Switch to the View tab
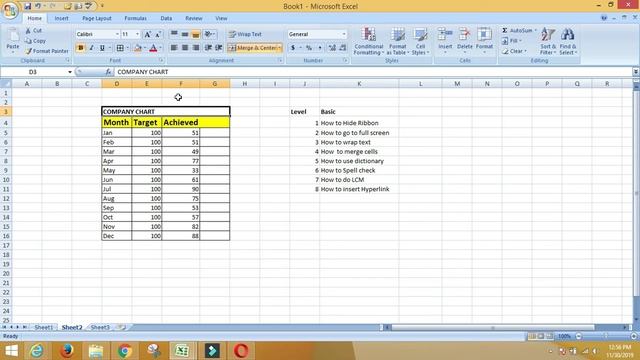The height and width of the screenshot is (360, 640). click(221, 18)
